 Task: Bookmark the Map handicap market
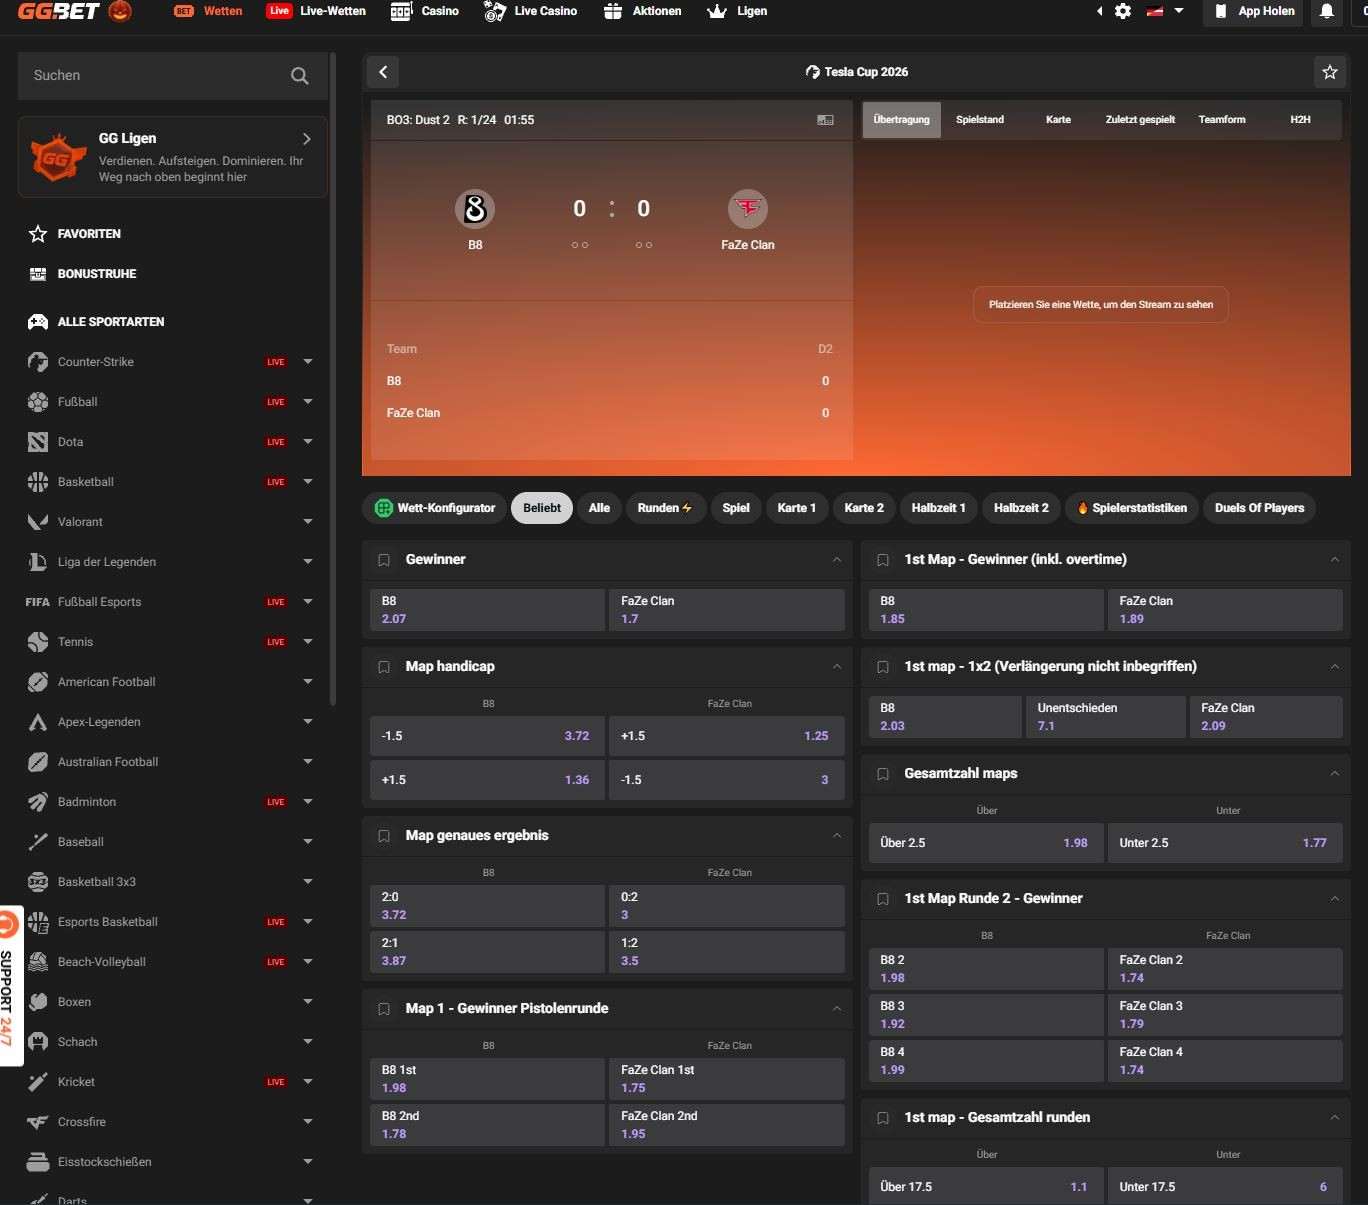click(384, 667)
